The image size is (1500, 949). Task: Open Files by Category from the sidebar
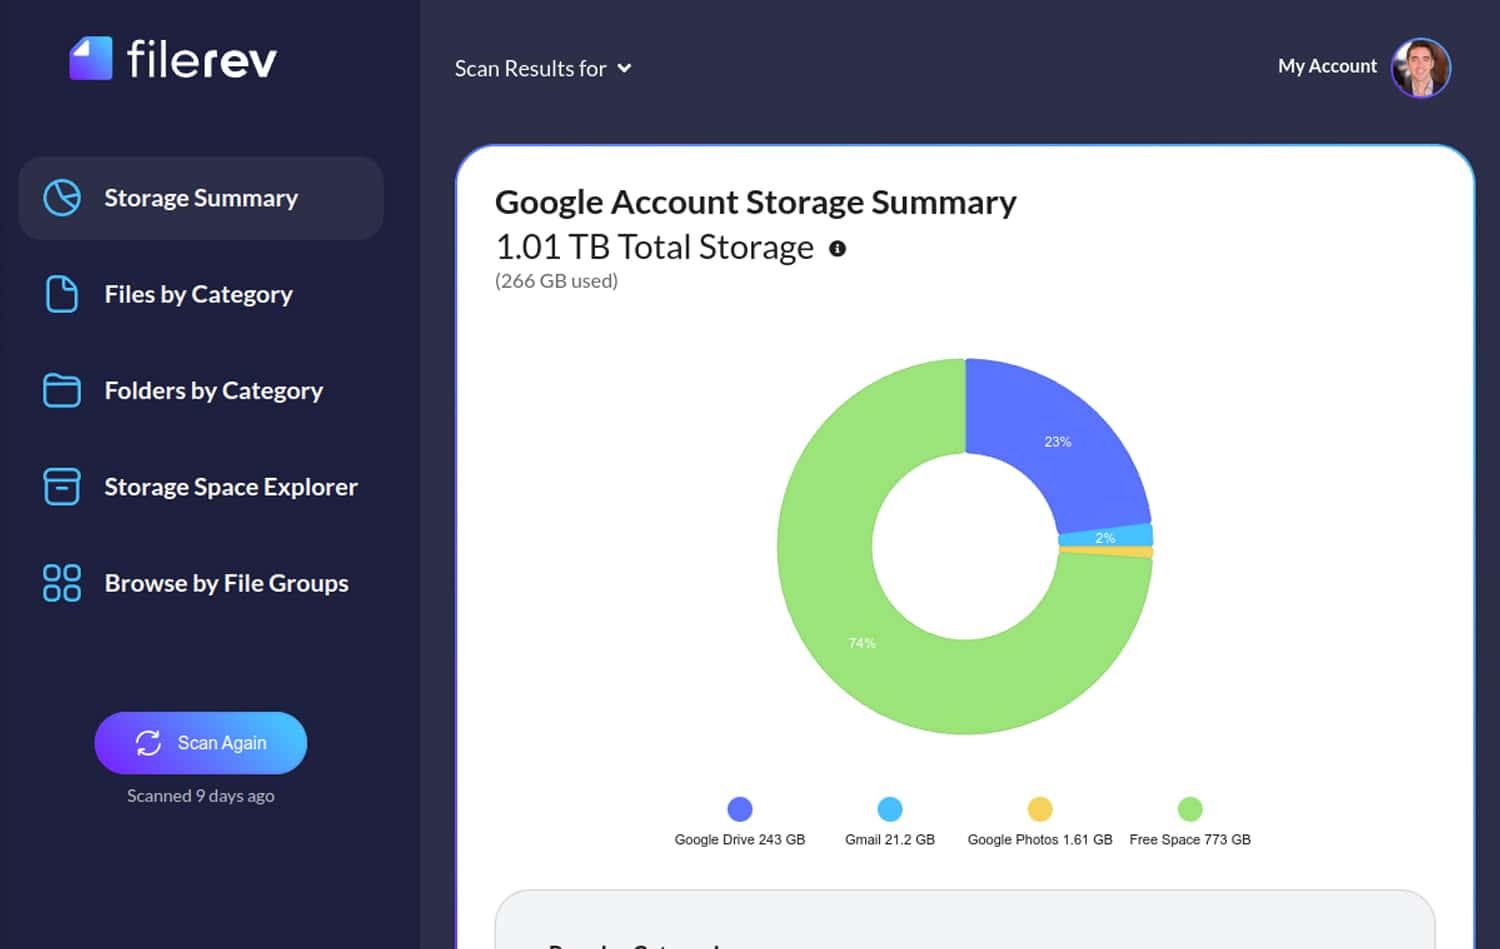[x=198, y=293]
